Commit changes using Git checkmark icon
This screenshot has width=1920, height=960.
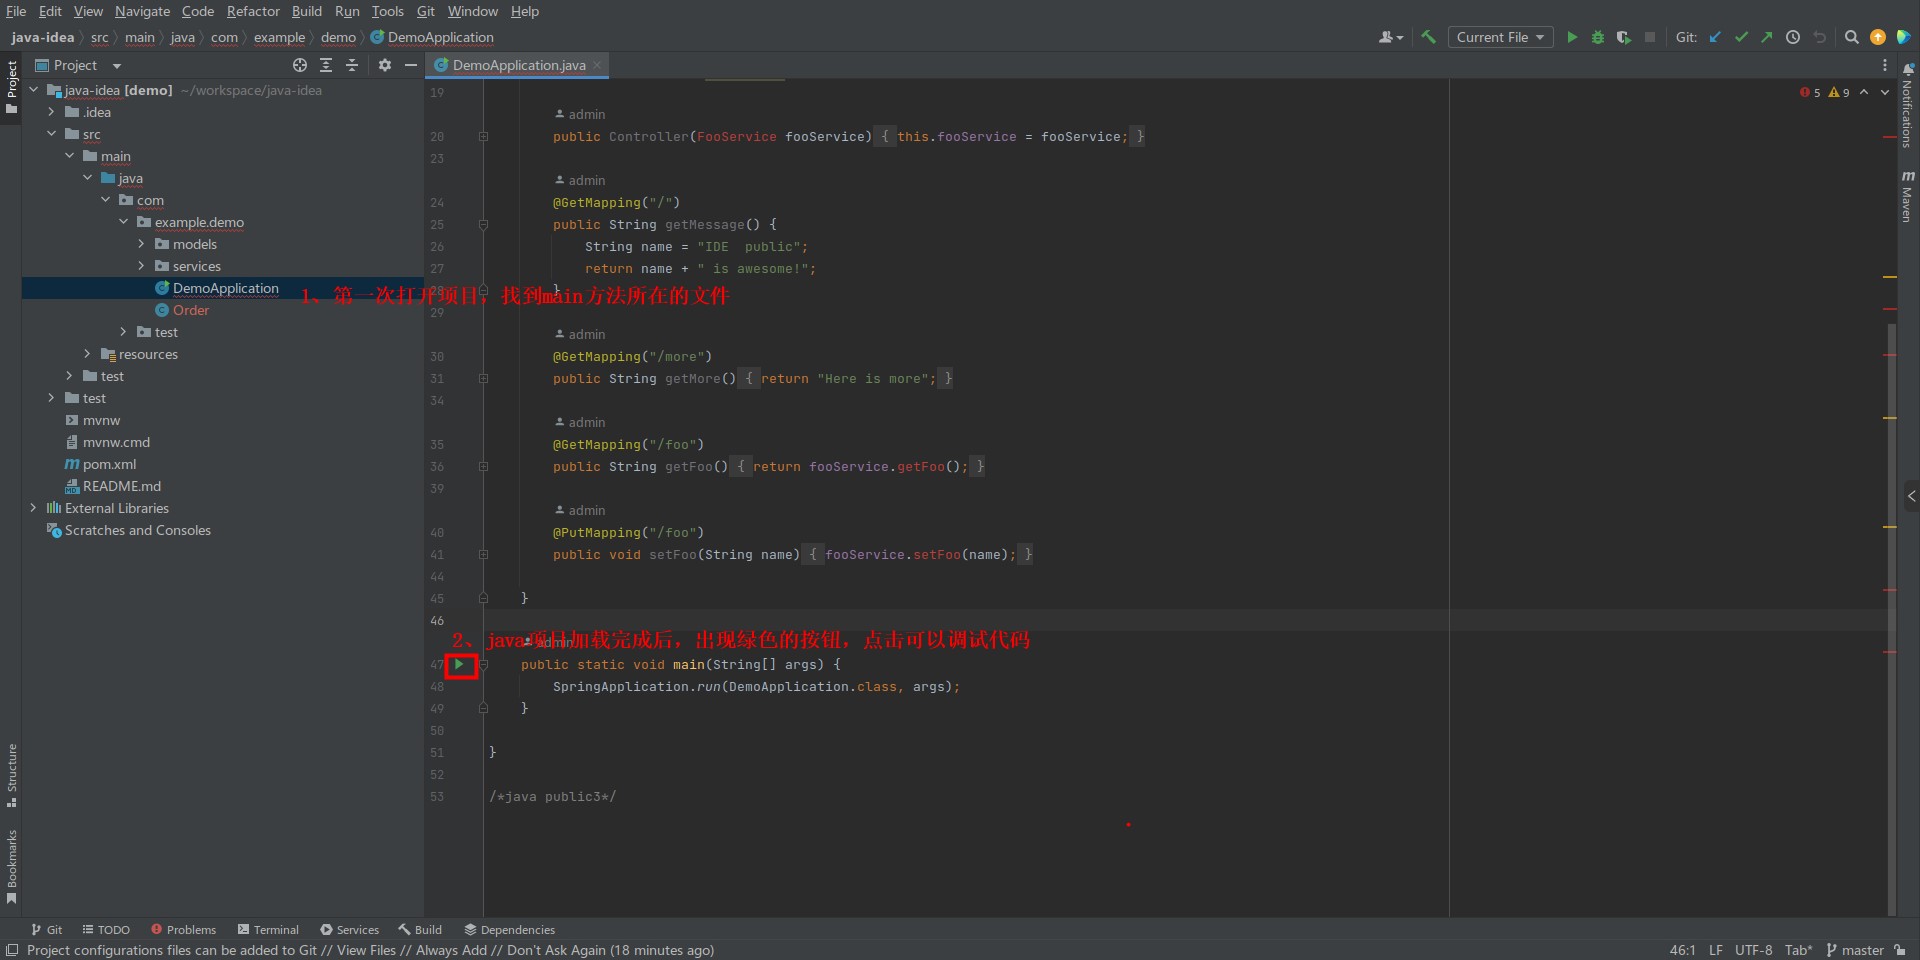1741,37
